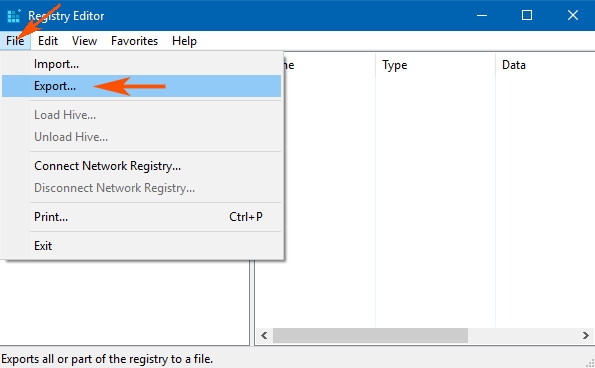Click status bar text 'Exports all or part of the registry to a file.'

(107, 359)
